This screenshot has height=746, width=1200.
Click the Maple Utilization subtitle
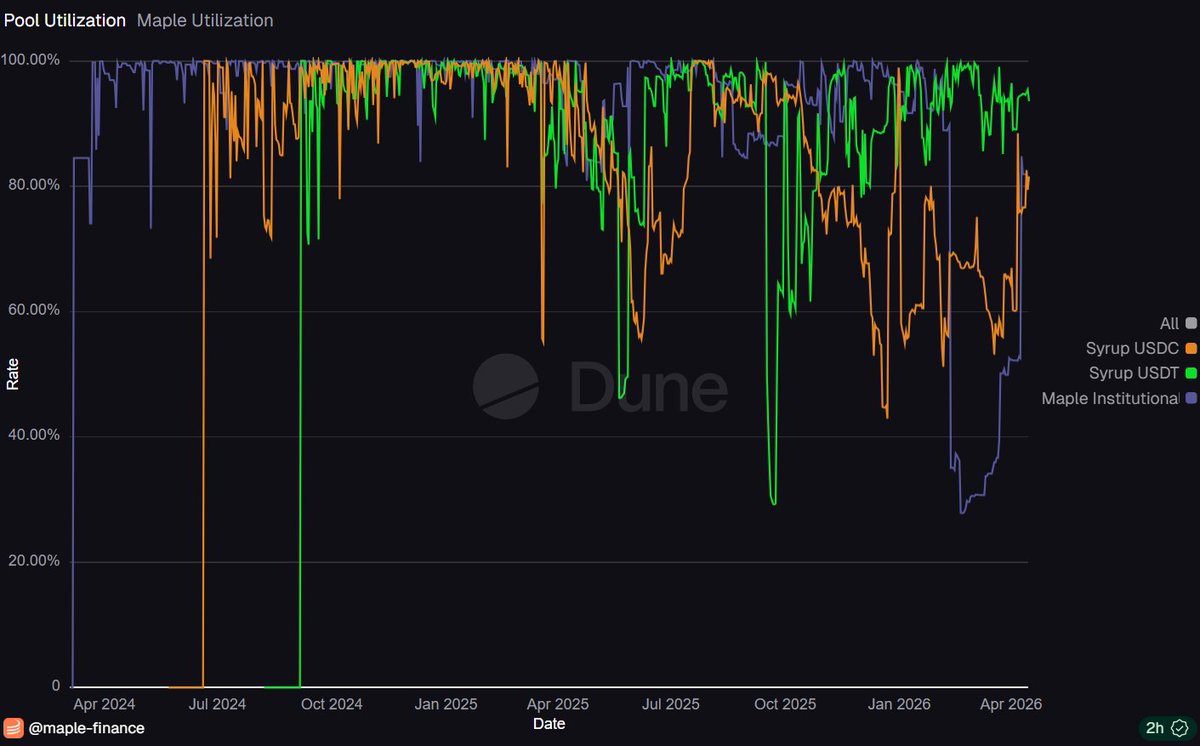[x=205, y=20]
